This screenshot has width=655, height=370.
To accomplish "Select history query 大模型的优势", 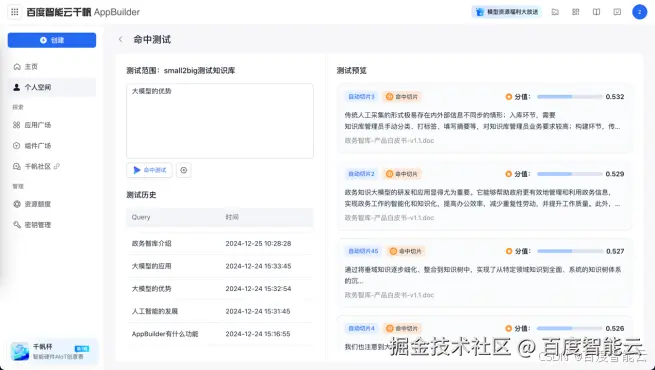I will pyautogui.click(x=152, y=289).
